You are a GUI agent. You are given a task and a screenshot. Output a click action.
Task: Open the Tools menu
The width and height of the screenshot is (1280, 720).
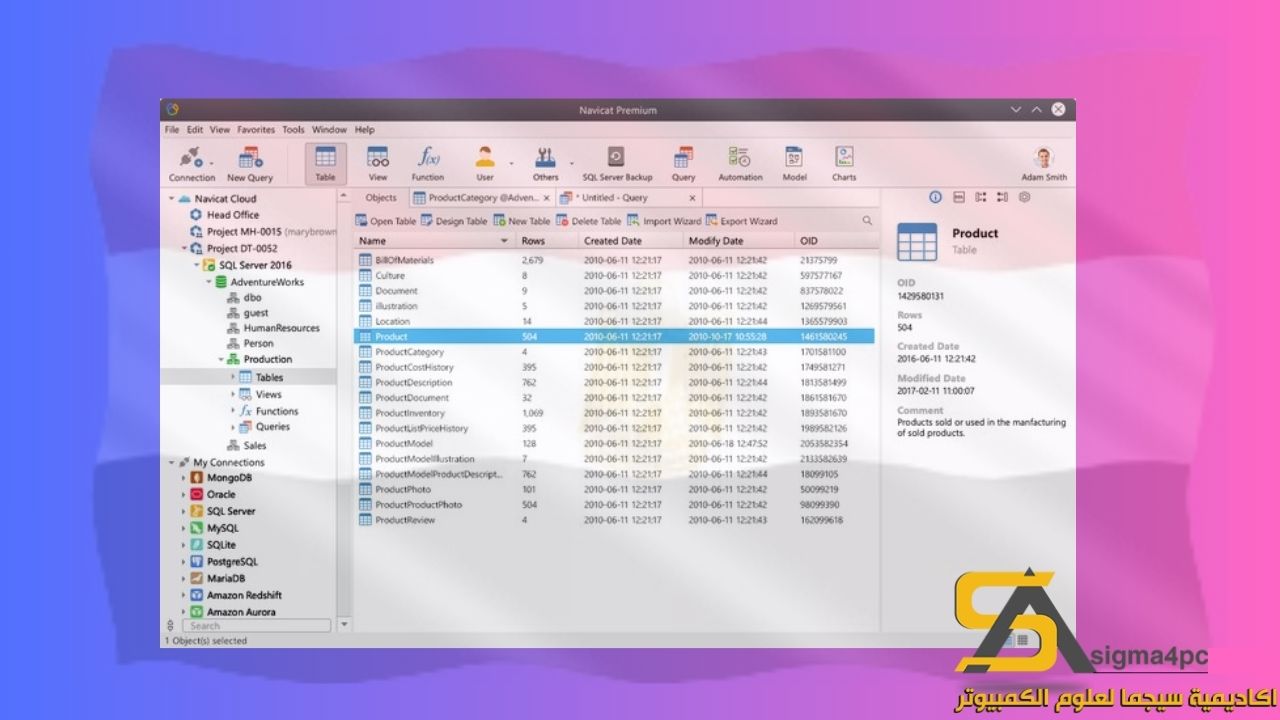click(x=293, y=130)
